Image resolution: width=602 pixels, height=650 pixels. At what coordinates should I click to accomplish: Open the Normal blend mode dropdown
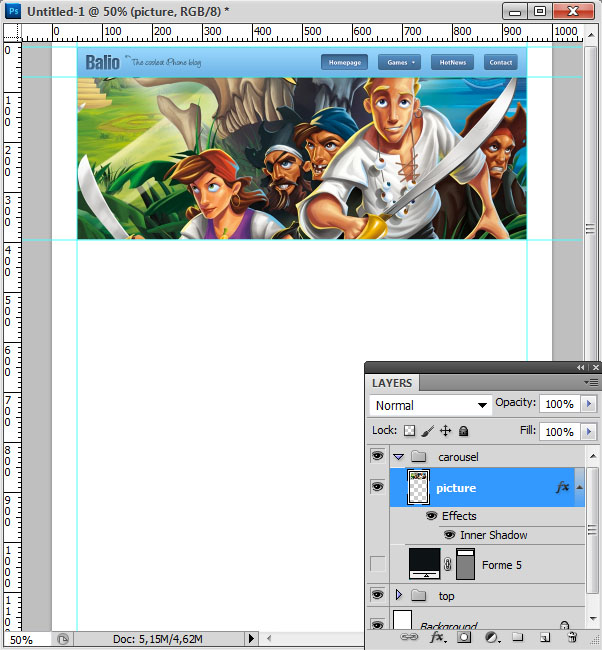431,405
